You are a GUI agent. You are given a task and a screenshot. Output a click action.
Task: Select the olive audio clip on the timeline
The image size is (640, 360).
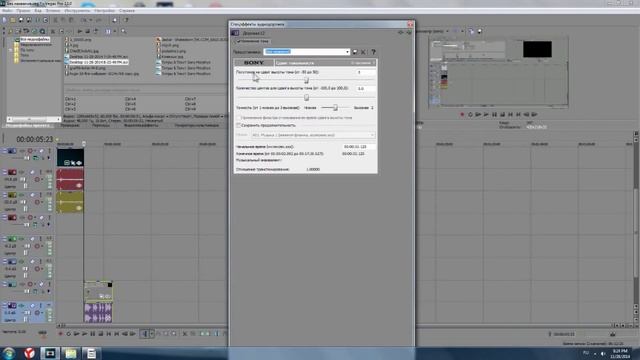70,202
